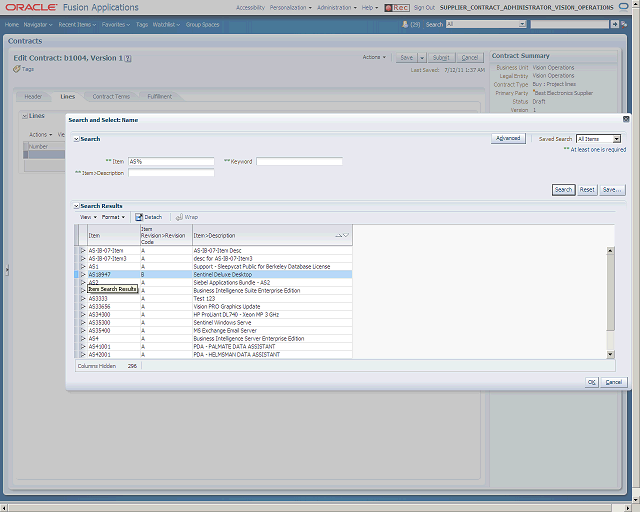Viewport: 640px width, 512px height.
Task: Select item AS42001 in results
Action: [x=99, y=355]
